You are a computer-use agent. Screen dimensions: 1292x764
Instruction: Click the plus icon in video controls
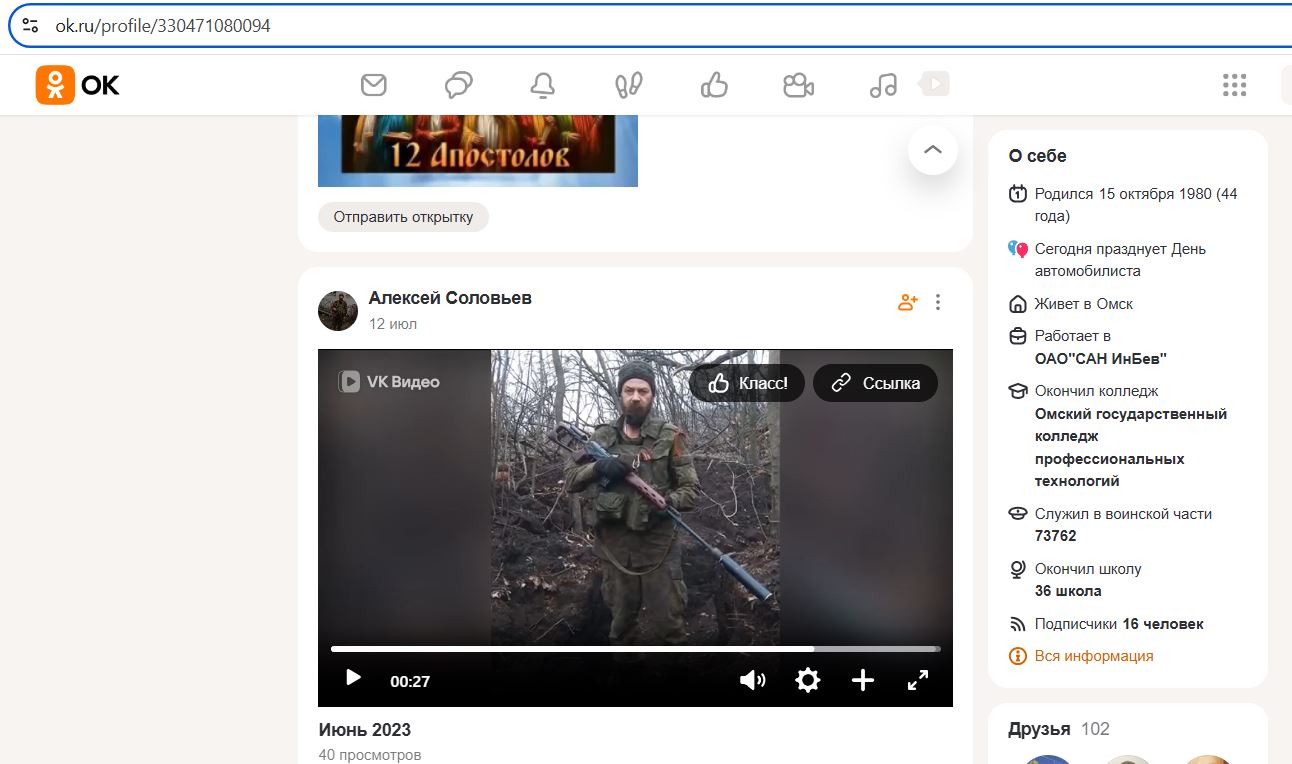click(863, 680)
